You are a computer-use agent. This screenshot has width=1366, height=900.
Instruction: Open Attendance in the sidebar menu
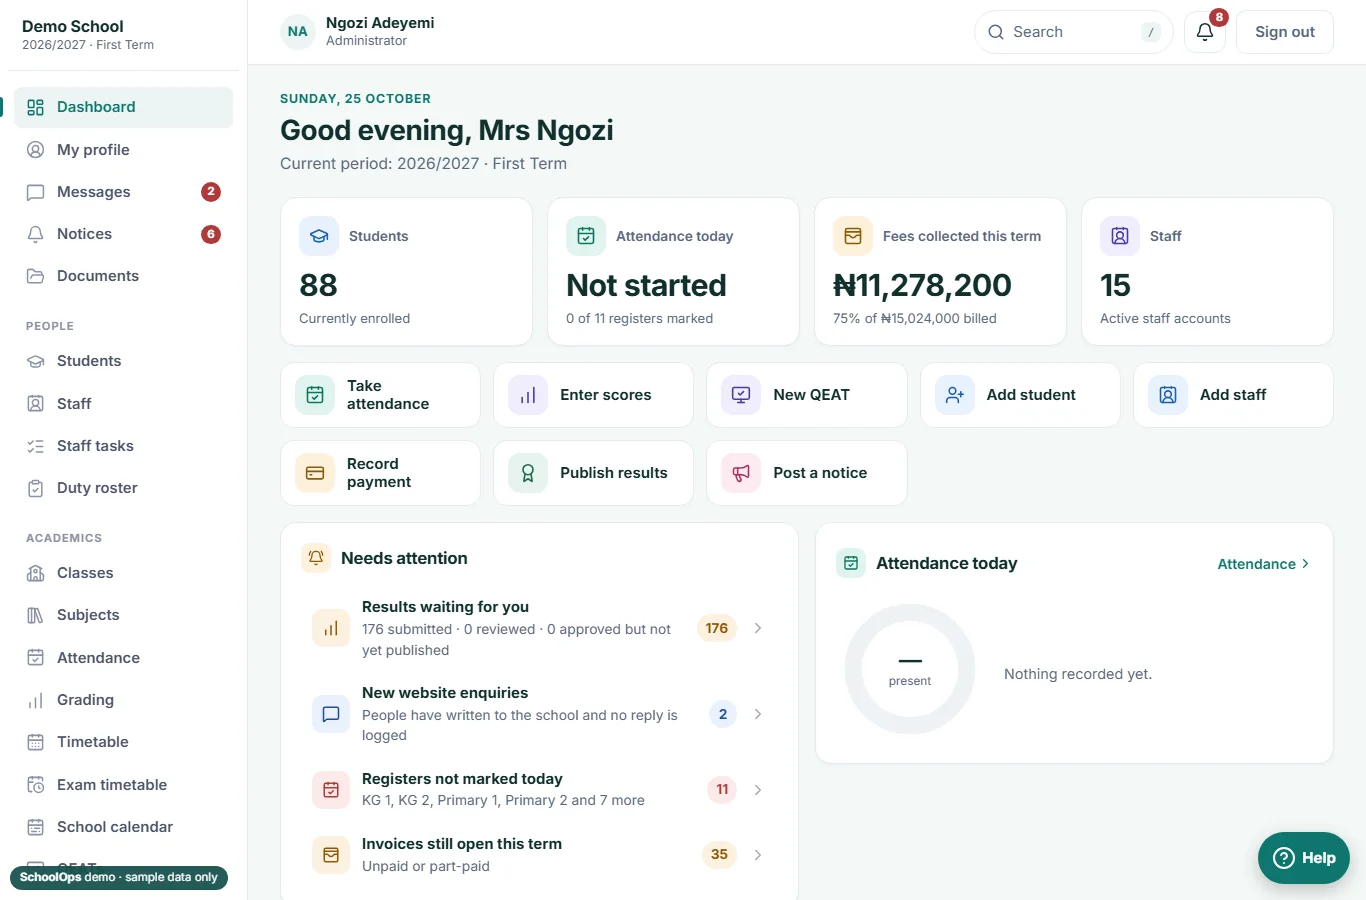pyautogui.click(x=123, y=658)
